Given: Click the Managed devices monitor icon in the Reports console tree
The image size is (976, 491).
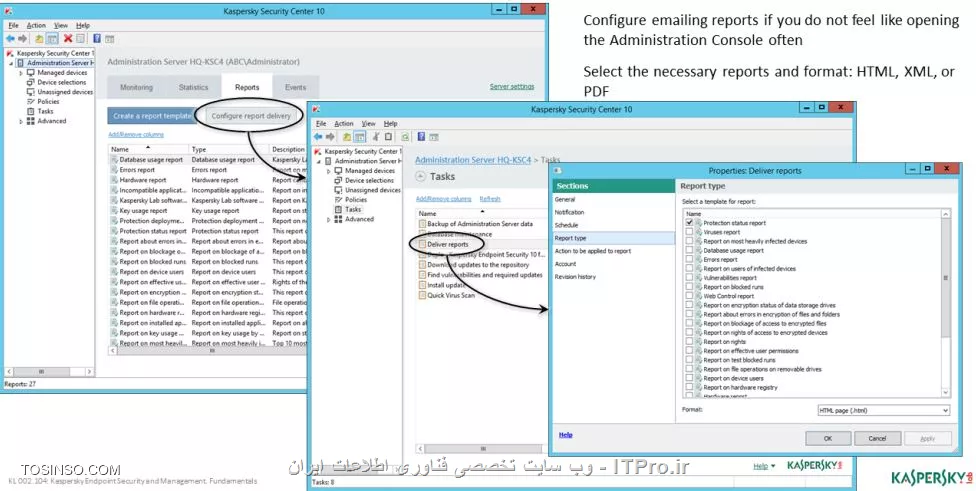Looking at the screenshot, I should pos(30,73).
